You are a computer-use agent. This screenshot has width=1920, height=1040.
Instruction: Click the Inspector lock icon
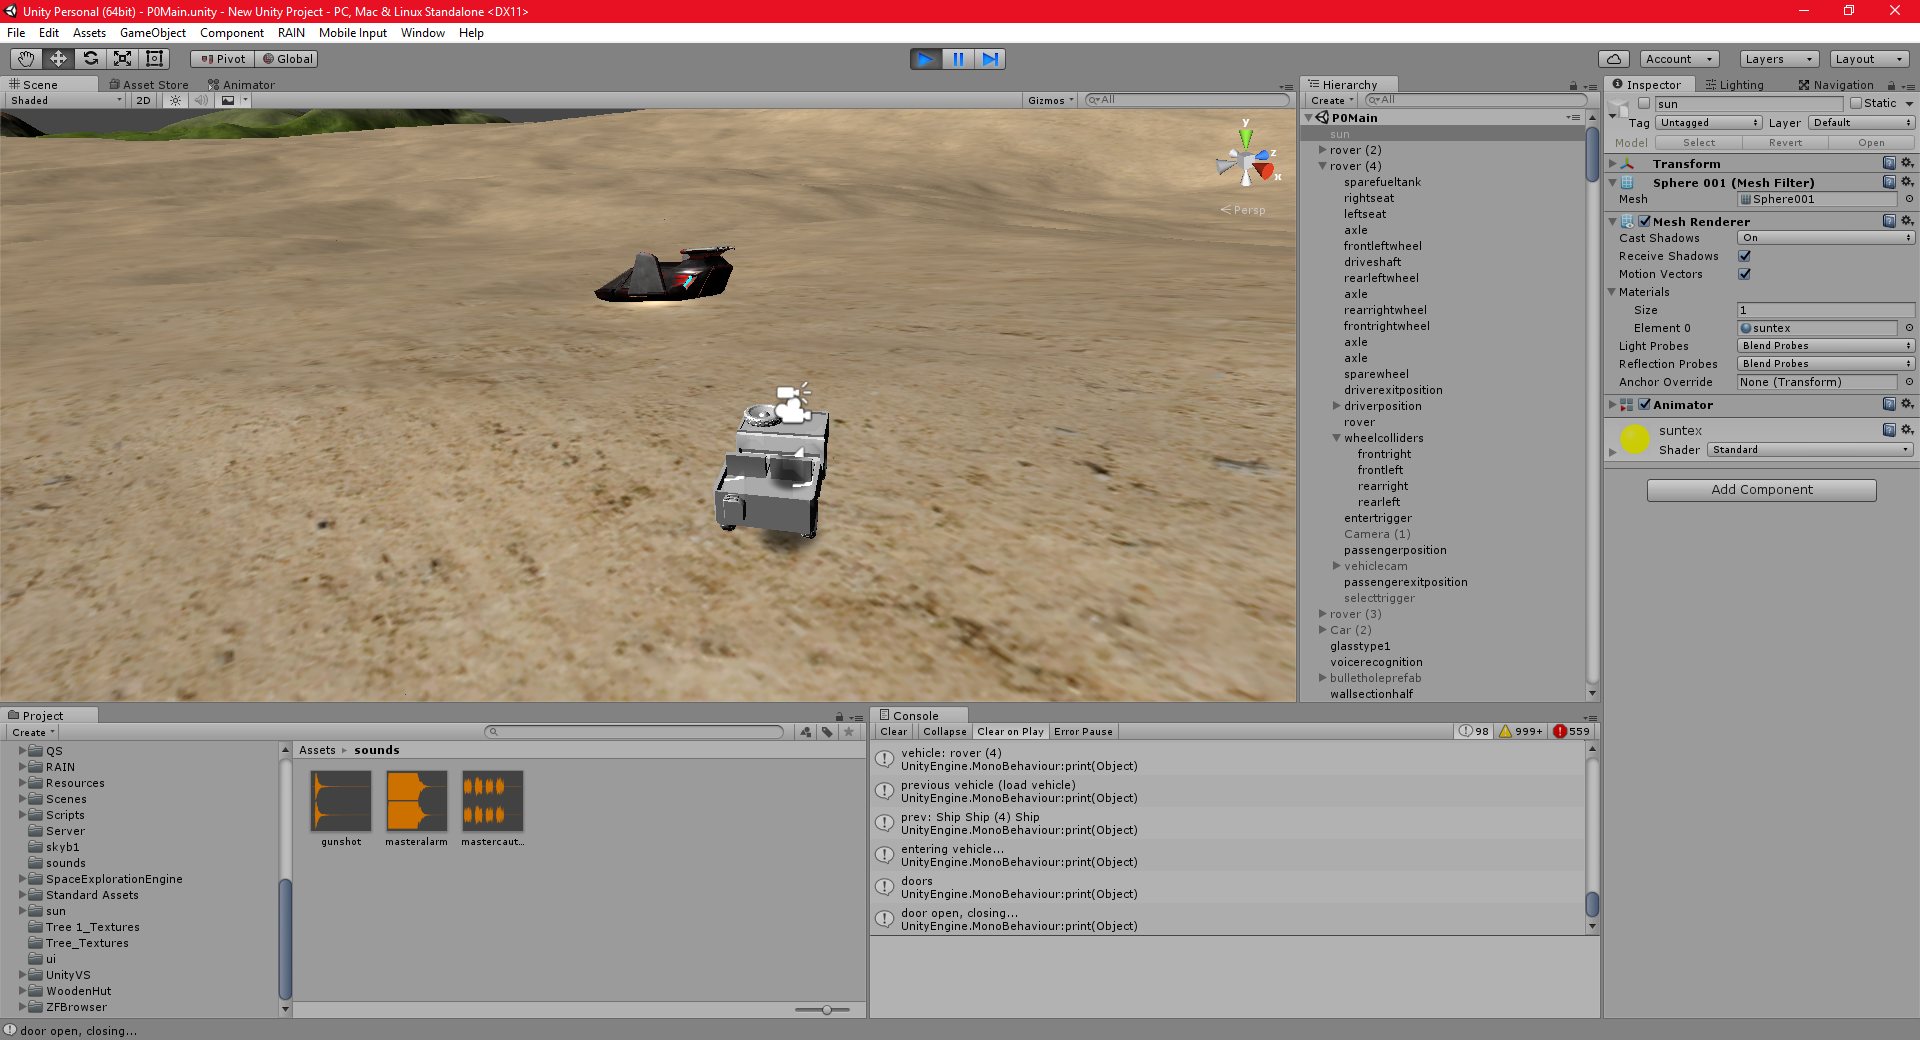click(x=1891, y=86)
